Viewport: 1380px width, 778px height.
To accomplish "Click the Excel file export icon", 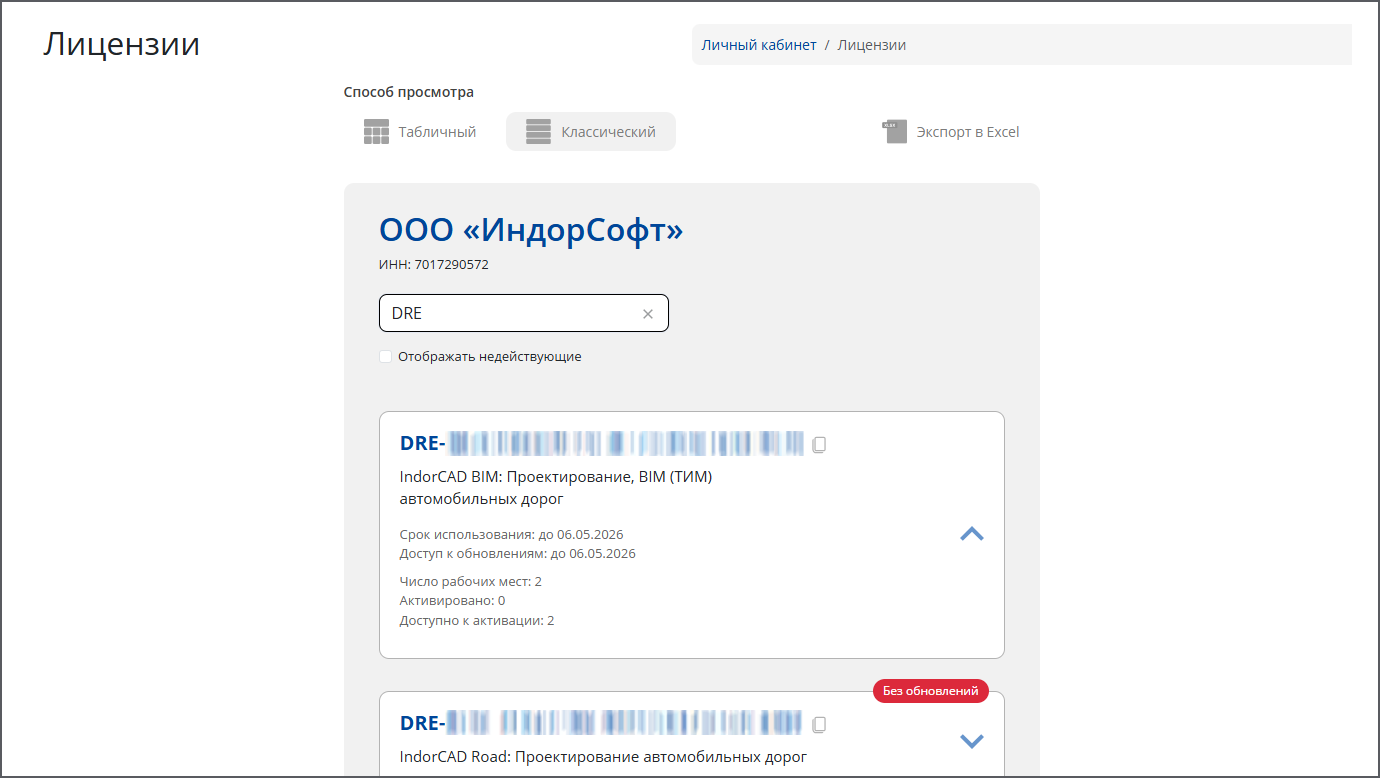I will click(894, 132).
